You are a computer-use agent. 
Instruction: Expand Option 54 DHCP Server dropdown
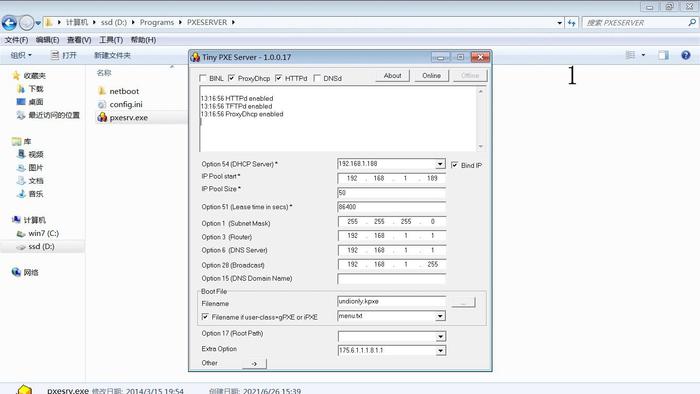click(x=440, y=164)
